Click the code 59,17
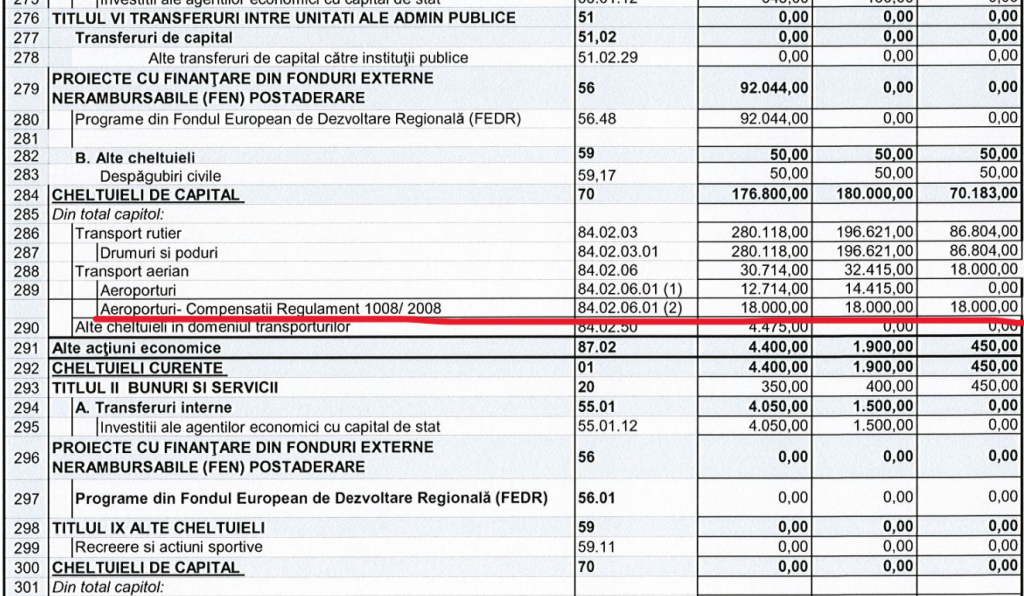This screenshot has width=1024, height=596. pos(597,175)
